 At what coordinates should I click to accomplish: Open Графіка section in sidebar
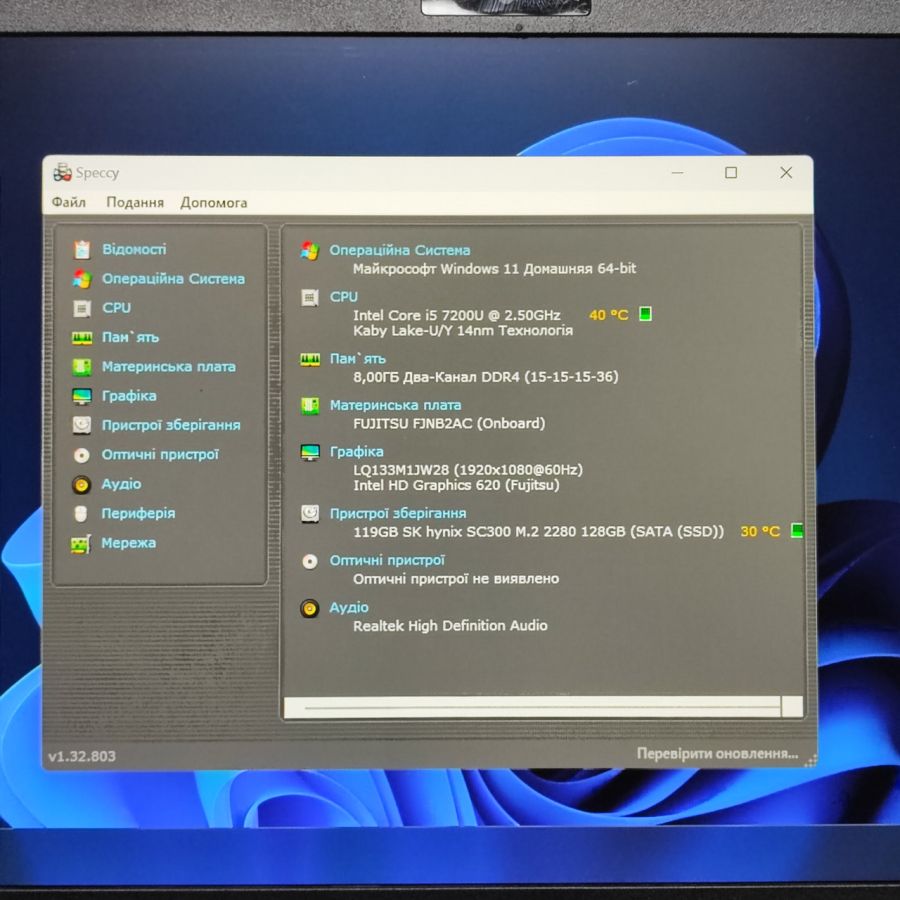(x=129, y=396)
